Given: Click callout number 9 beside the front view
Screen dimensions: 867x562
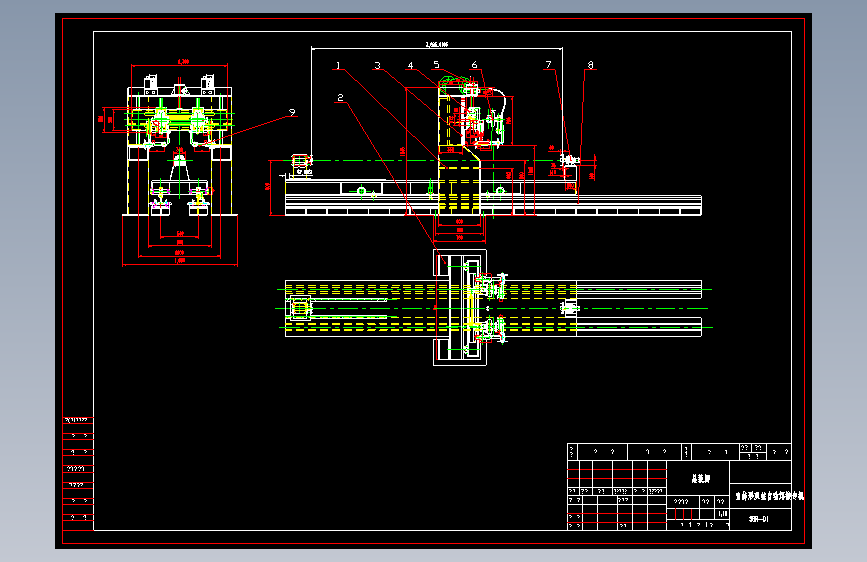Looking at the screenshot, I should 292,112.
